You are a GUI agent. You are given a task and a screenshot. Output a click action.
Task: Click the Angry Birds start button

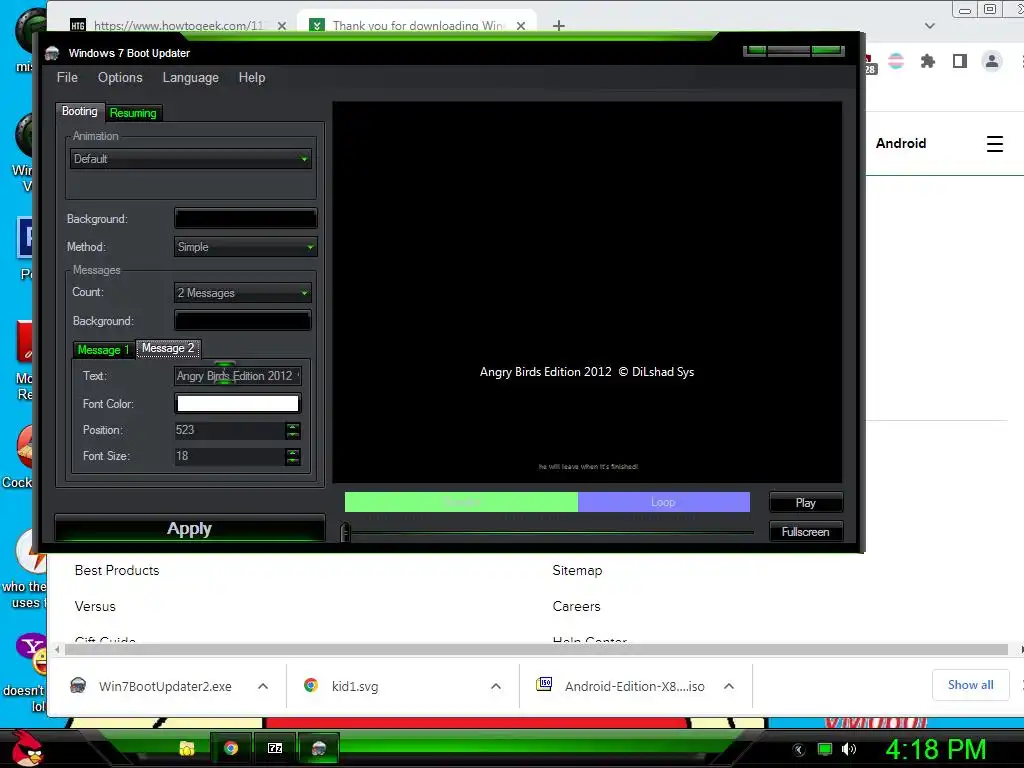point(28,748)
